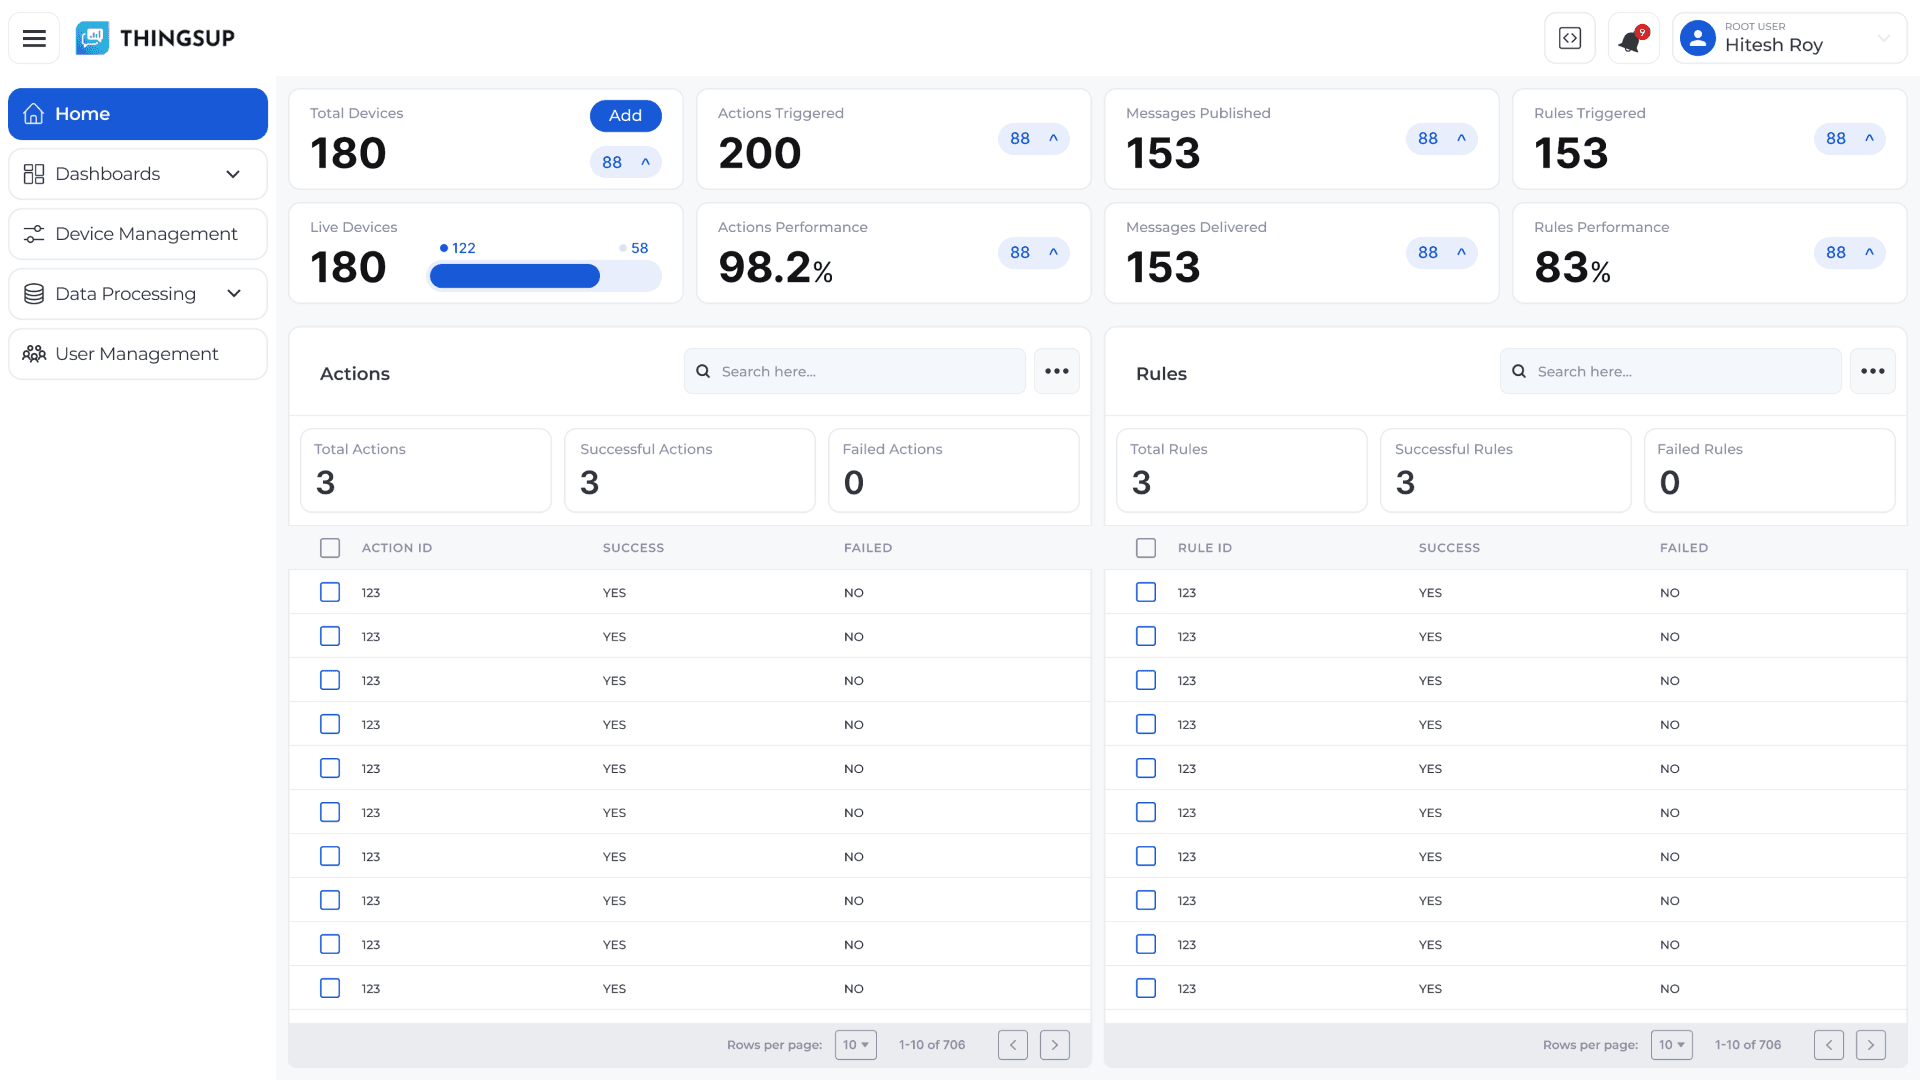Open Actions rows per page dropdown

pyautogui.click(x=856, y=1045)
